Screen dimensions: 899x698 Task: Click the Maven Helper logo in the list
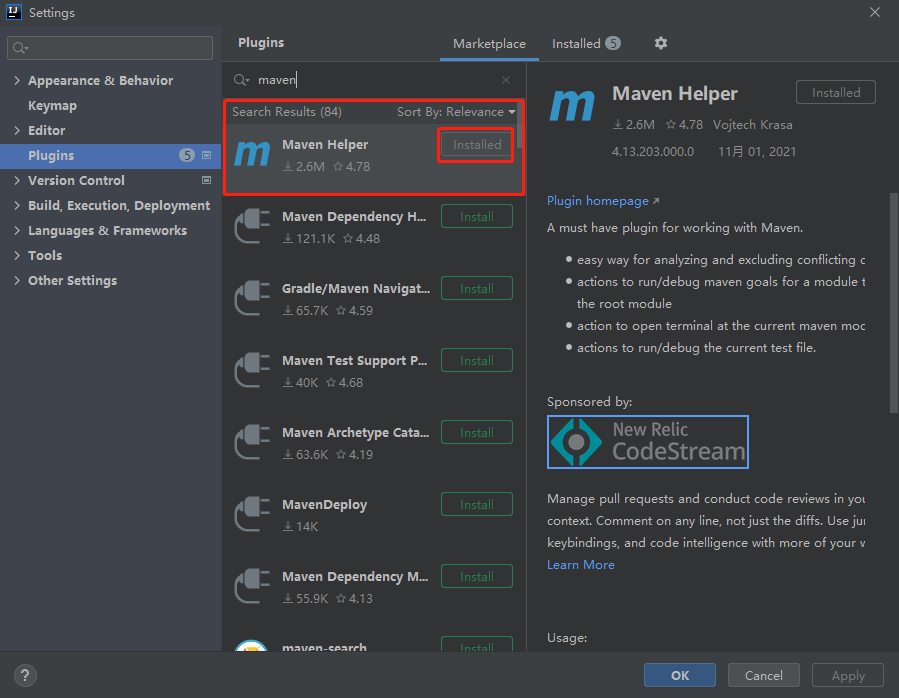click(252, 154)
